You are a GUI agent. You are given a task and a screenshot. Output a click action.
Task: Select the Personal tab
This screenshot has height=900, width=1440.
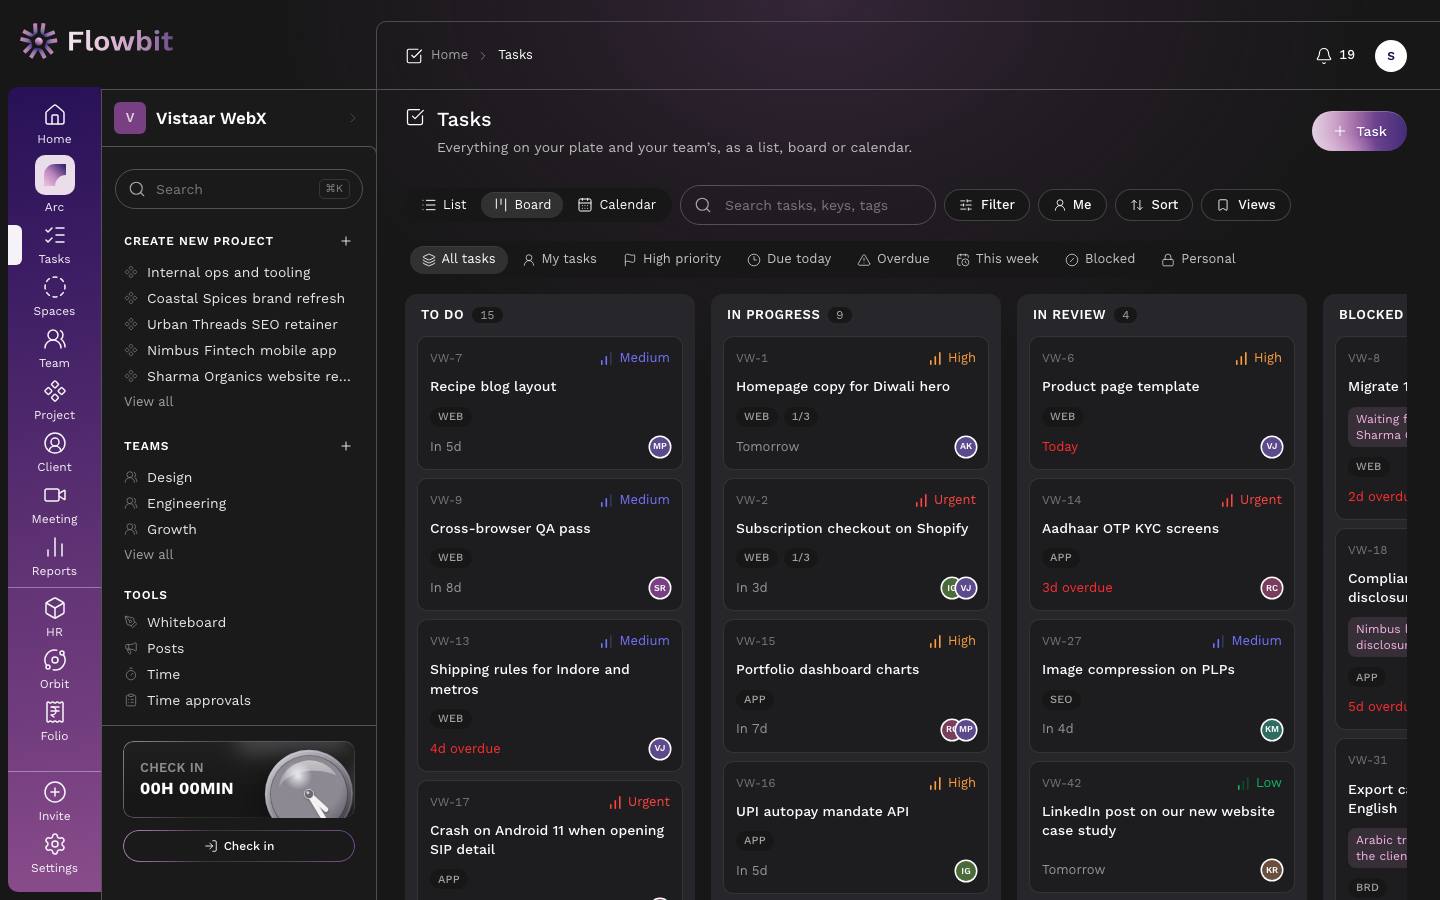[x=1198, y=259]
